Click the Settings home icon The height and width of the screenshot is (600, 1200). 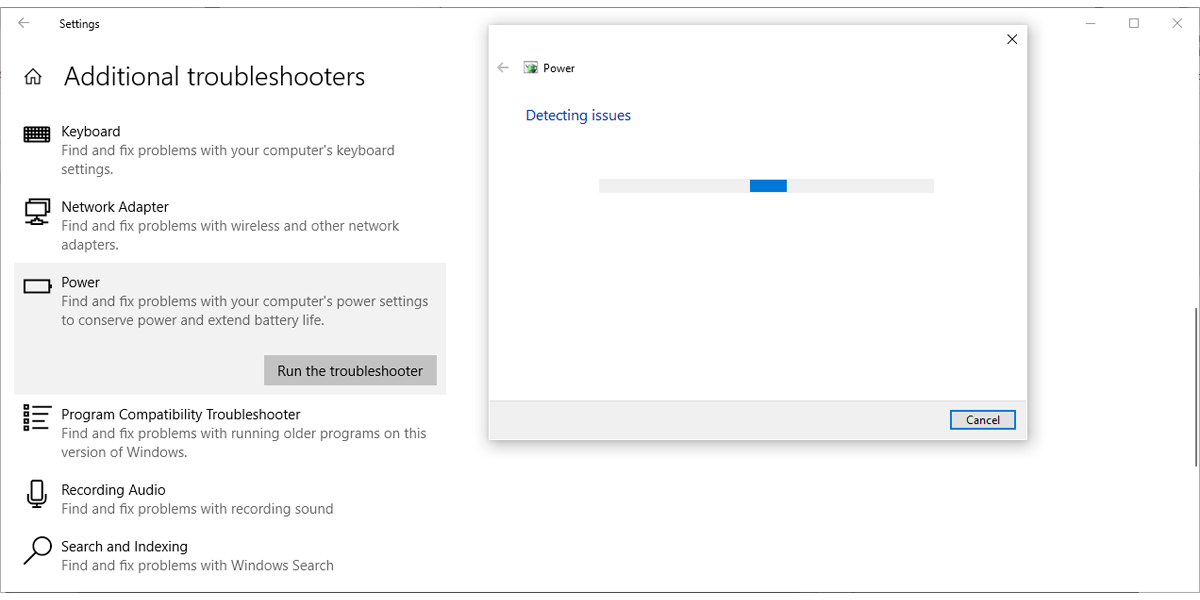[33, 77]
